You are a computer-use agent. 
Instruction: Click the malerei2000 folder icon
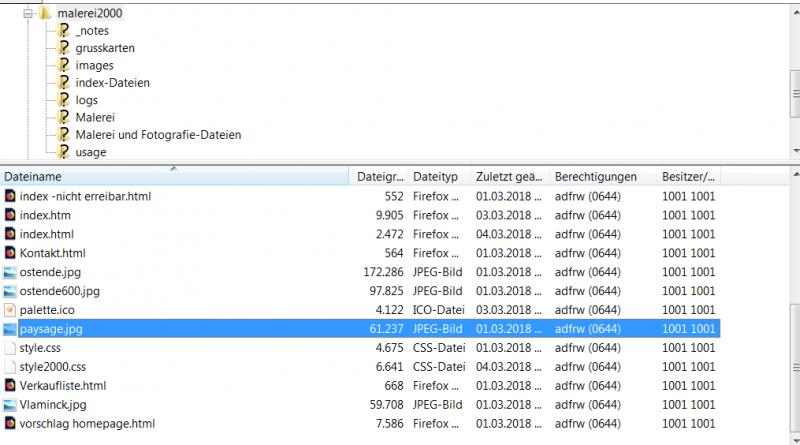46,13
